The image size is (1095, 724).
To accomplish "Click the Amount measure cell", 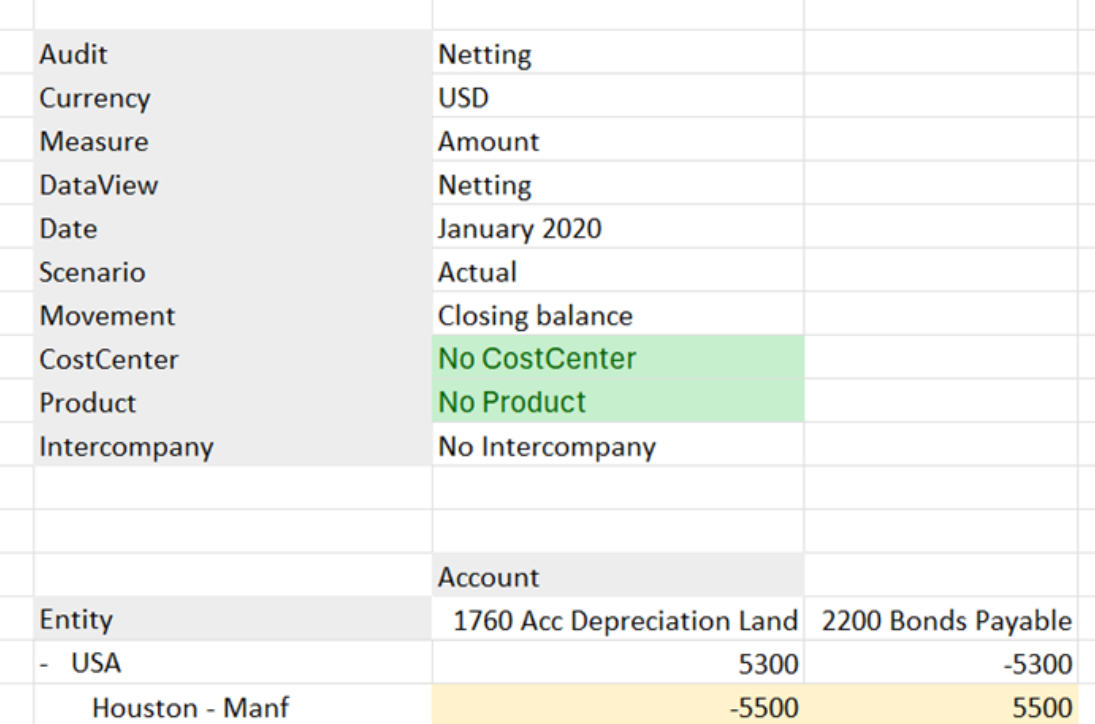I will (x=618, y=140).
